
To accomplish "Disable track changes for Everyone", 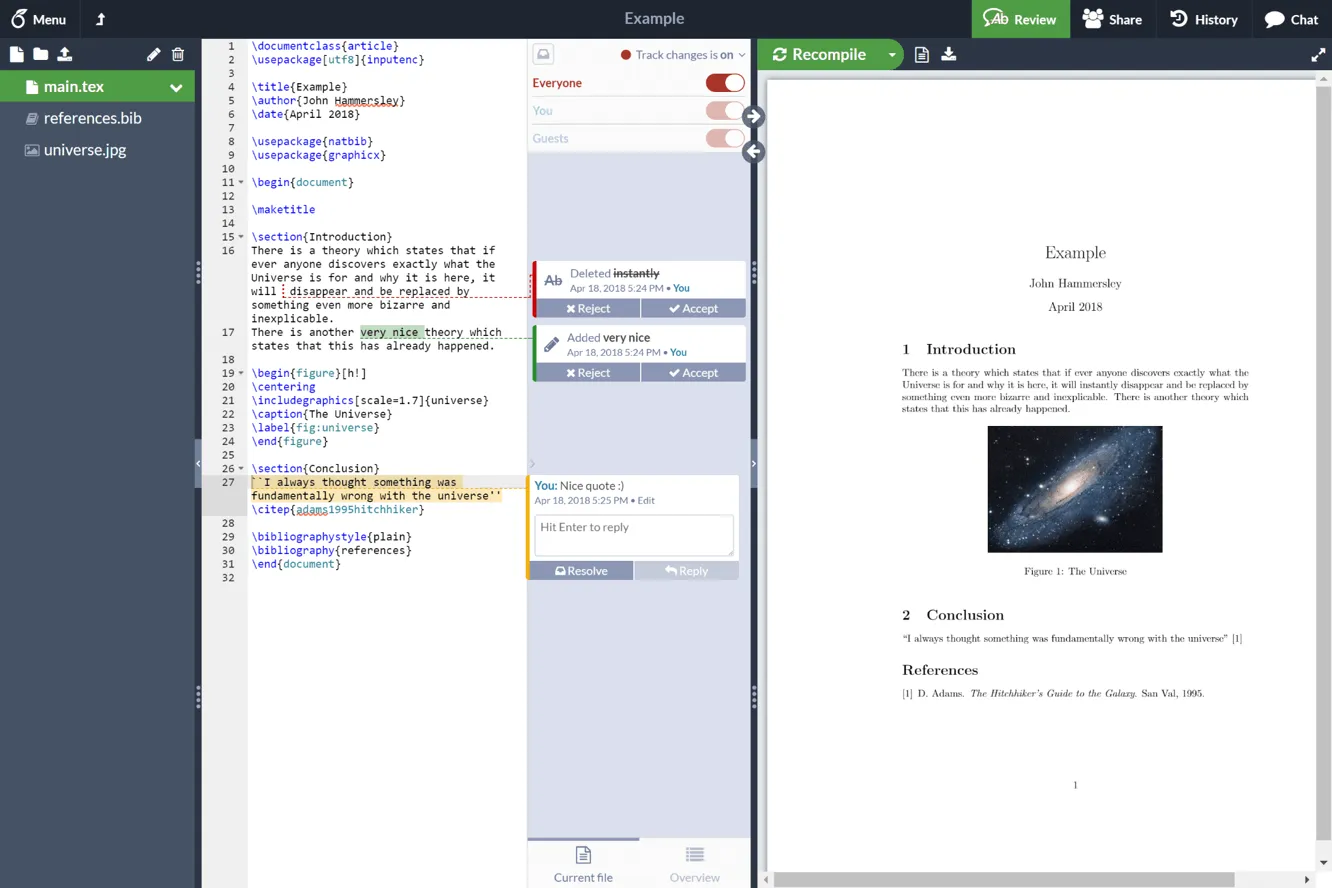I will (725, 83).
